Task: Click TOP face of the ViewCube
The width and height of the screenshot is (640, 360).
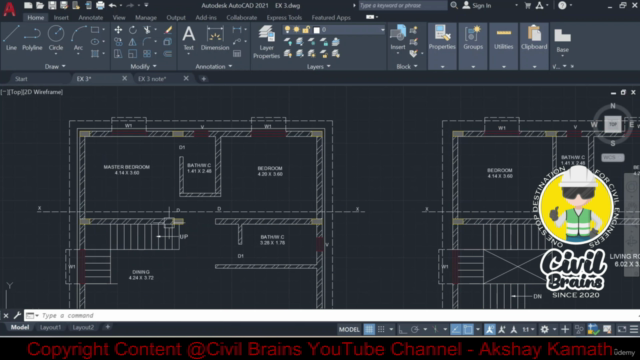Action: 612,124
